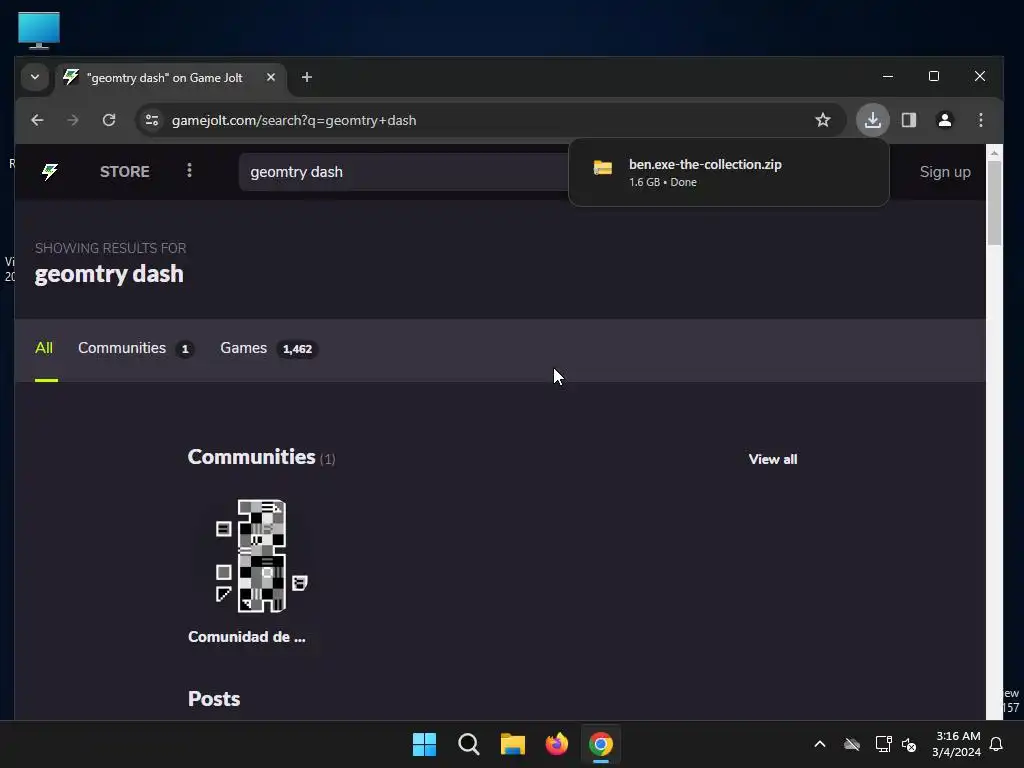Open ben.exe-the-collection.zip download entry

728,172
